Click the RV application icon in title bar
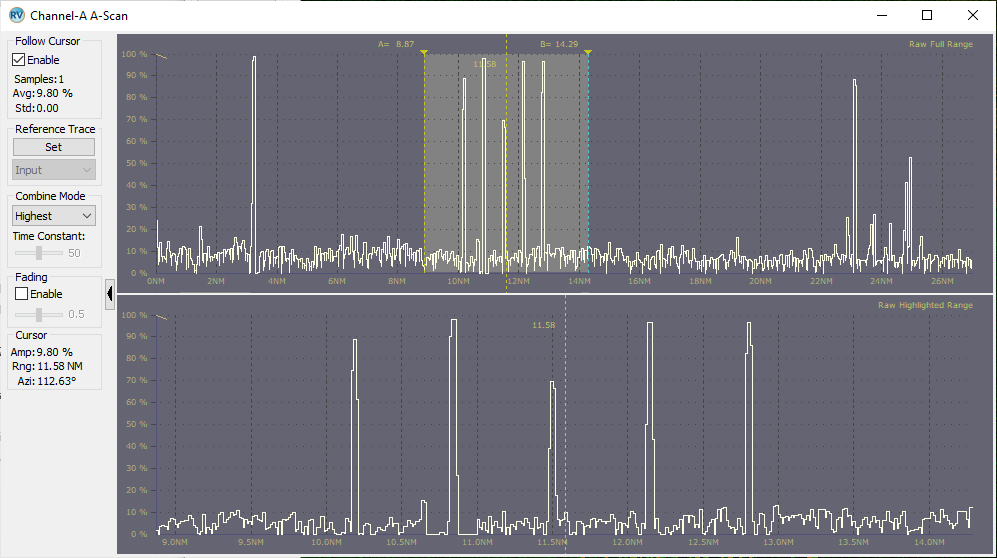The width and height of the screenshot is (997, 558). click(16, 16)
